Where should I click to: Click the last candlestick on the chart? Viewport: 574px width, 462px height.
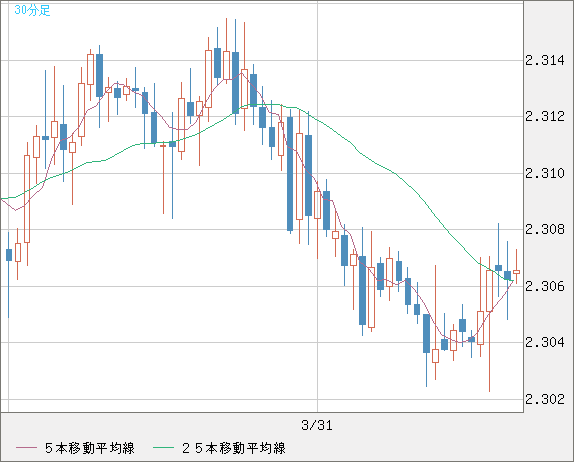517,272
